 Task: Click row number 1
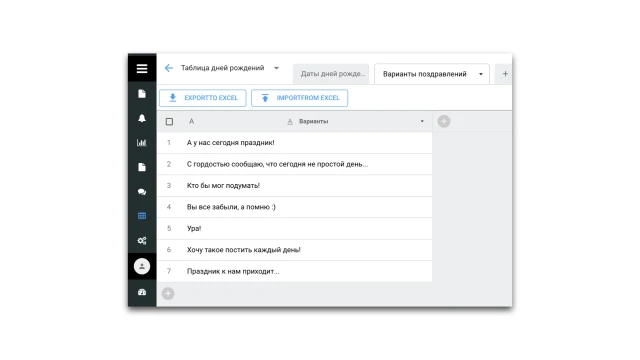(x=169, y=143)
